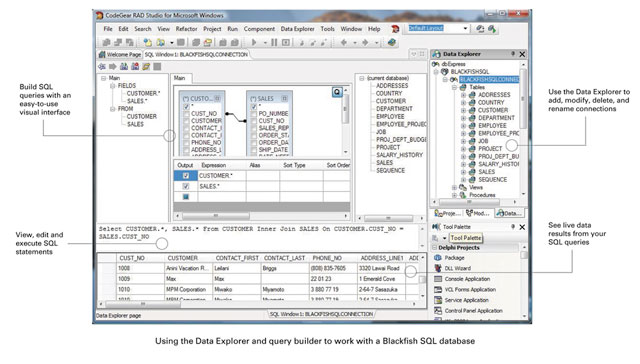The height and width of the screenshot is (364, 640).
Task: Switch to the Proje... panel tab
Action: tap(447, 213)
